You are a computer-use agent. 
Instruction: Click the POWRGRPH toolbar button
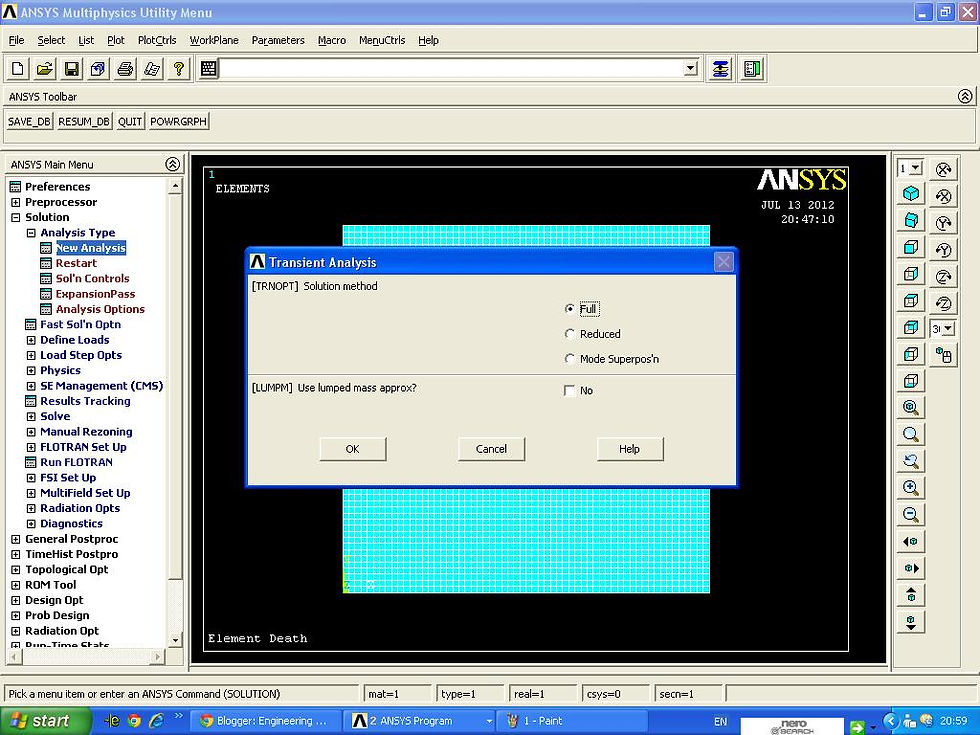click(x=178, y=121)
